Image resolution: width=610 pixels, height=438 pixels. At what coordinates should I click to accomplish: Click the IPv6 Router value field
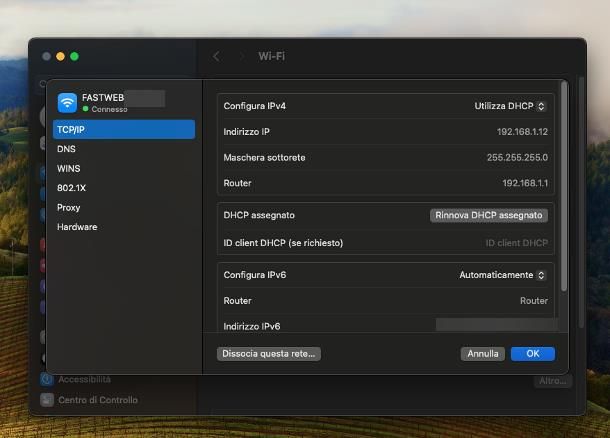[534, 301]
